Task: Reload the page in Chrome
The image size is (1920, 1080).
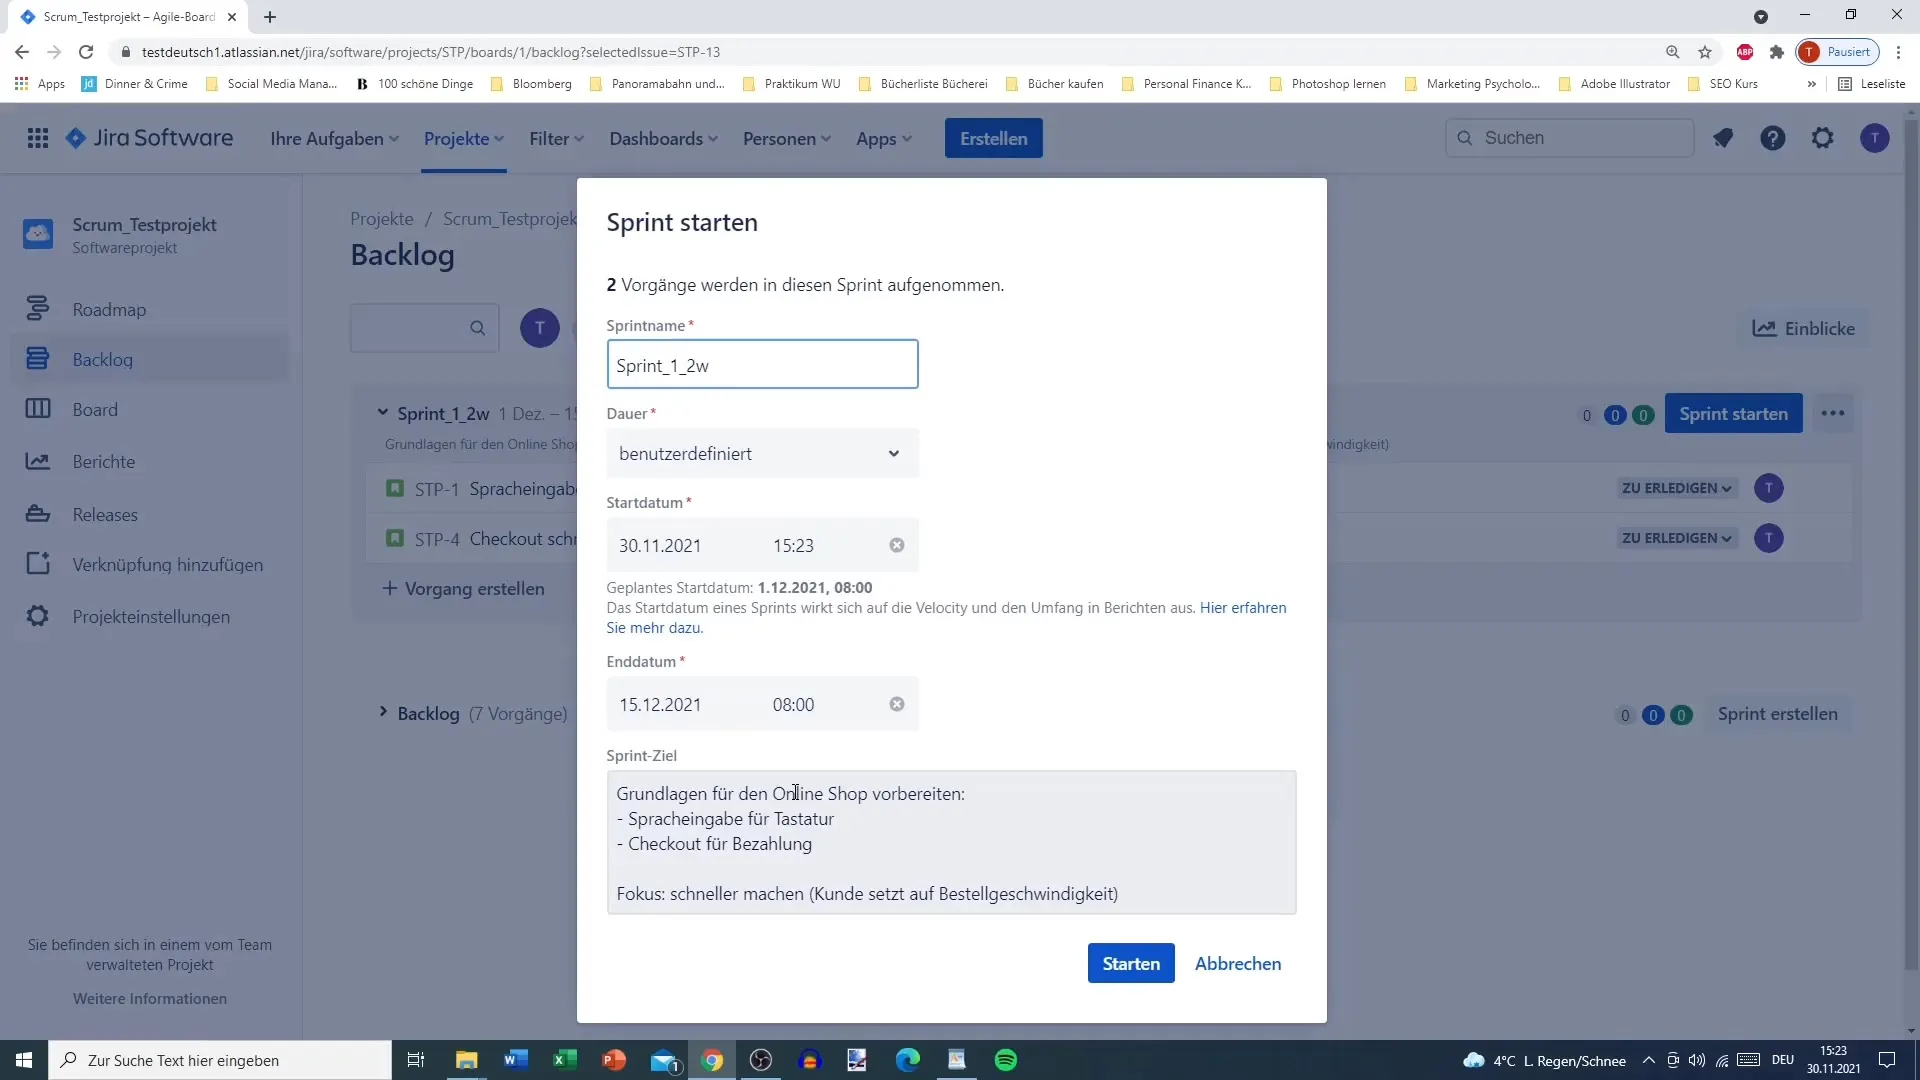Action: 86,52
